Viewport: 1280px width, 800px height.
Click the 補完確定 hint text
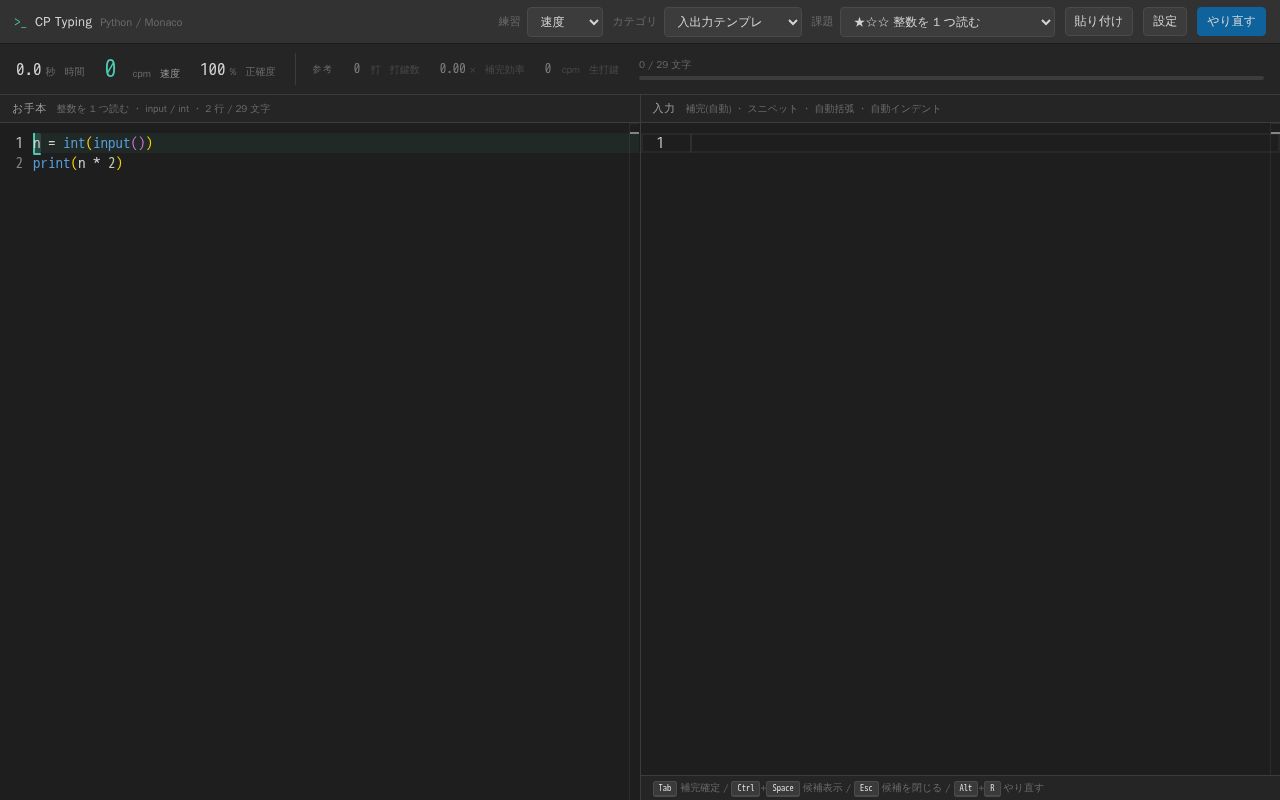point(700,788)
